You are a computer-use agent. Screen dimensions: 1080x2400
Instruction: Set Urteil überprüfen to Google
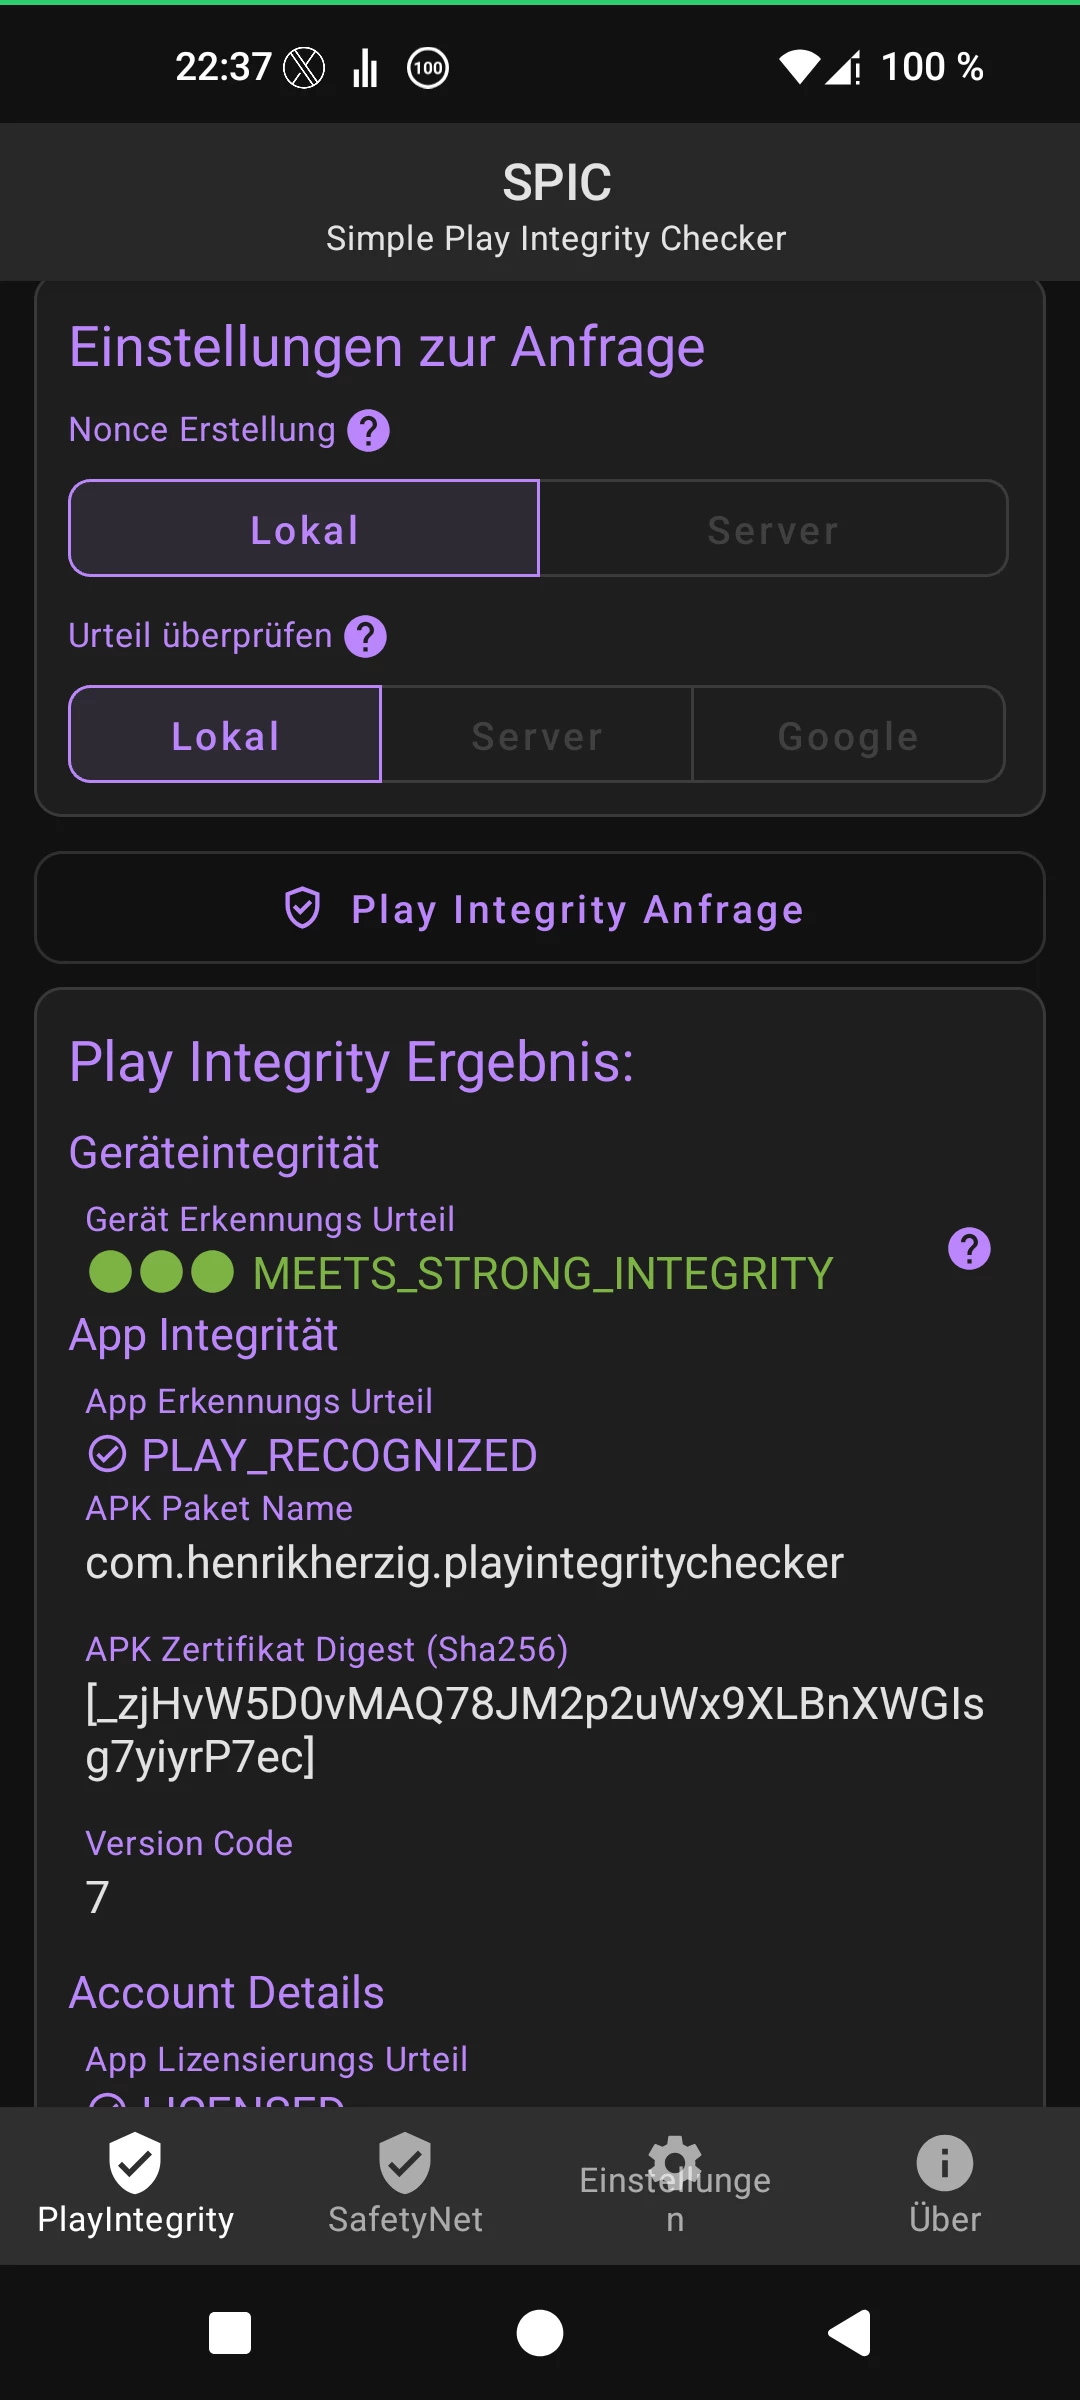click(x=848, y=735)
